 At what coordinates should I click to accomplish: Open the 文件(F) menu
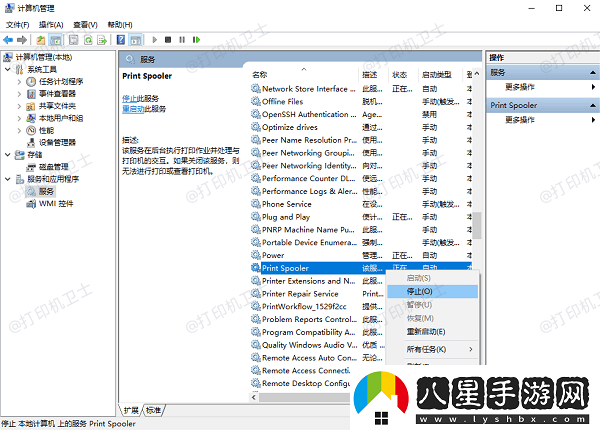tap(18, 25)
